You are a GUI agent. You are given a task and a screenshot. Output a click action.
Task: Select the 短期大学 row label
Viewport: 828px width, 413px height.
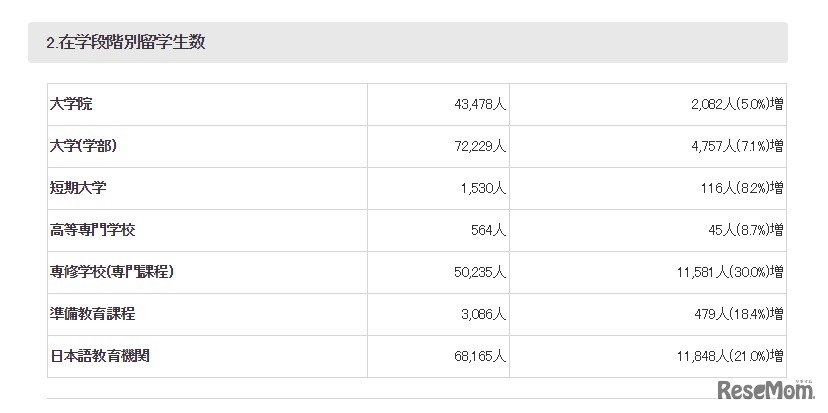pyautogui.click(x=78, y=188)
